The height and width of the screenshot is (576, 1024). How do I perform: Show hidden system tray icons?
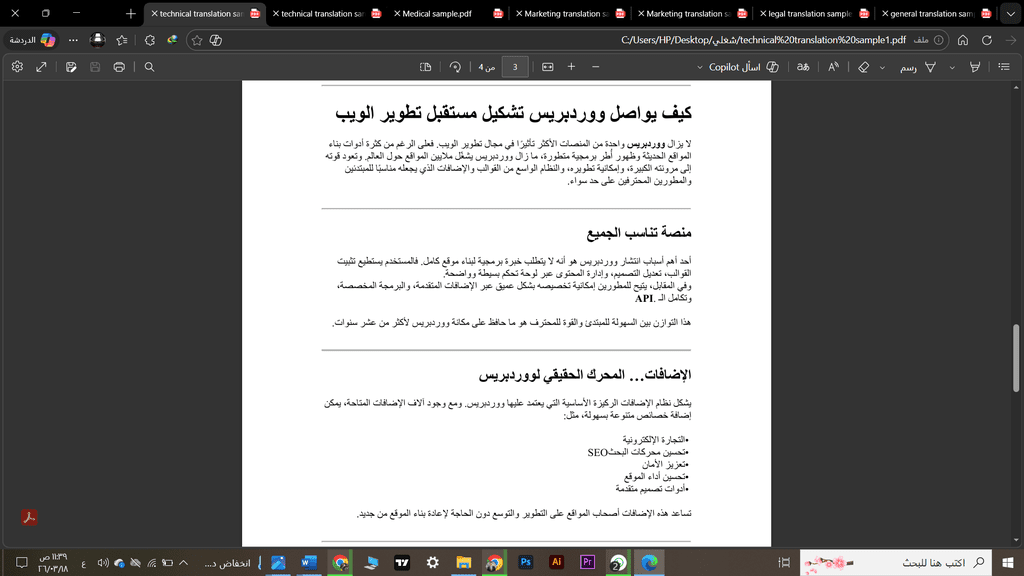(184, 562)
